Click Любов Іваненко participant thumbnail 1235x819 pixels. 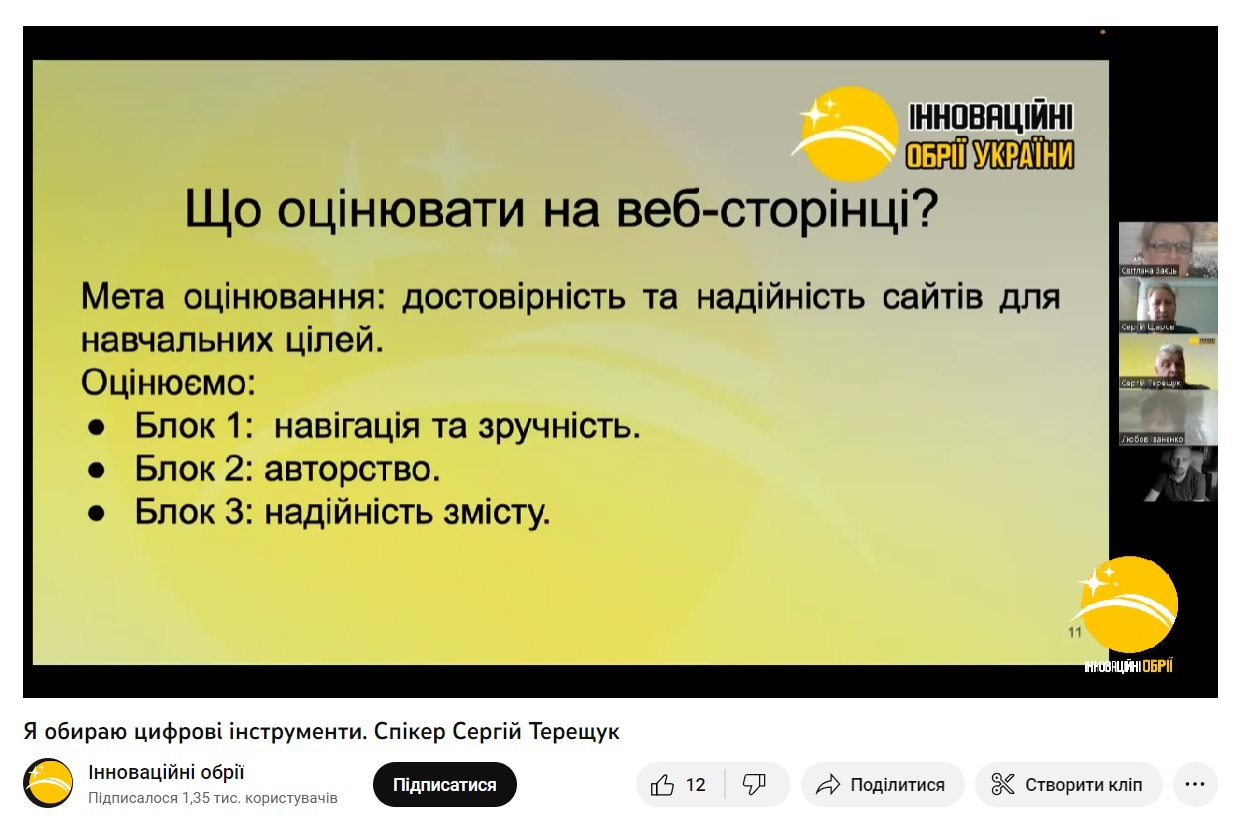pos(1167,418)
